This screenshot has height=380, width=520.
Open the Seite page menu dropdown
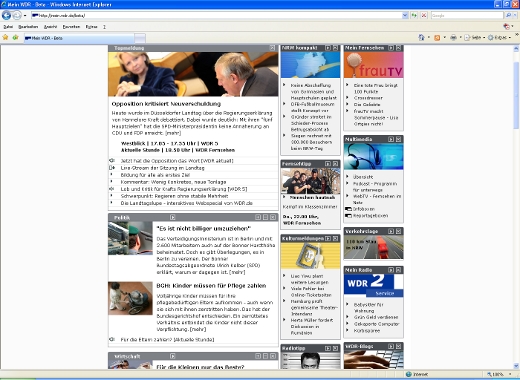(x=474, y=38)
